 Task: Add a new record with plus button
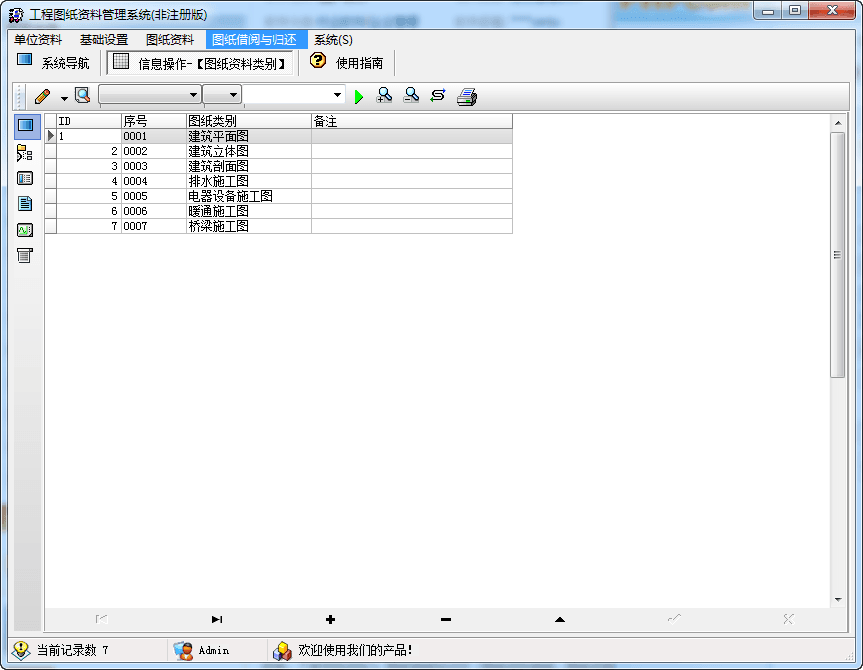click(x=330, y=619)
